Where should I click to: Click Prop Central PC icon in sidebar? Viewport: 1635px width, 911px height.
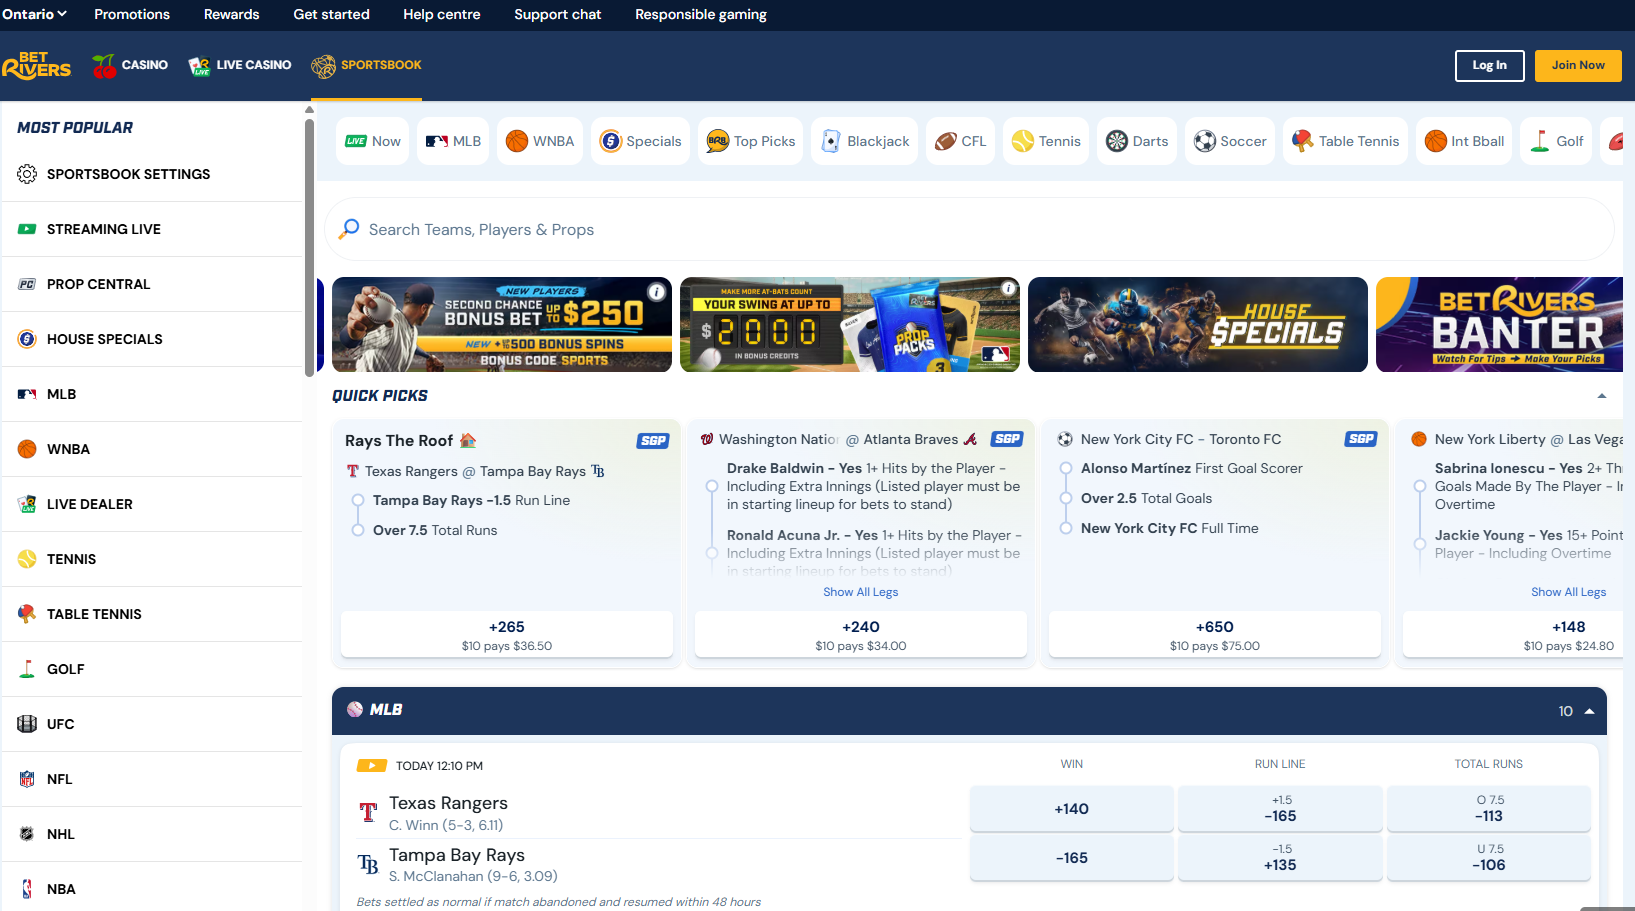coord(27,284)
